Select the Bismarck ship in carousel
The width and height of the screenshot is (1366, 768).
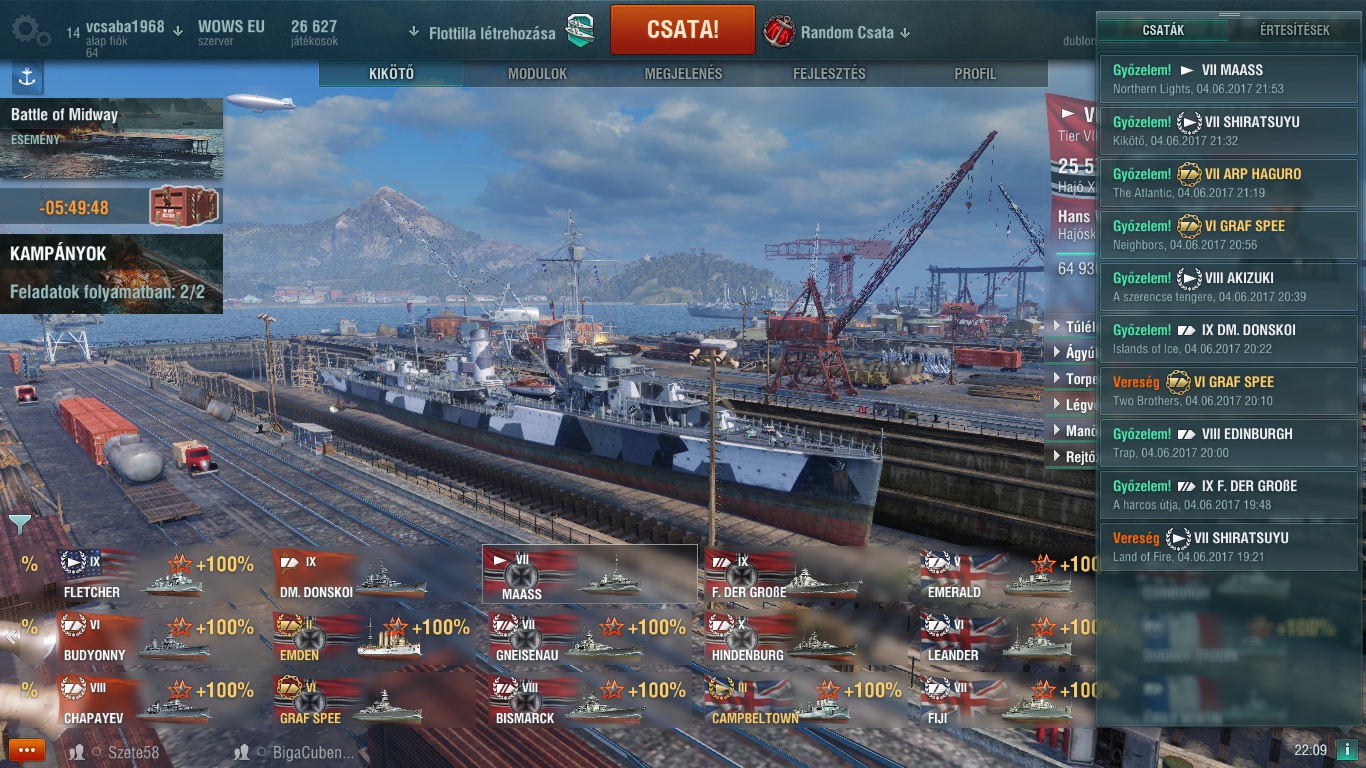tap(590, 700)
